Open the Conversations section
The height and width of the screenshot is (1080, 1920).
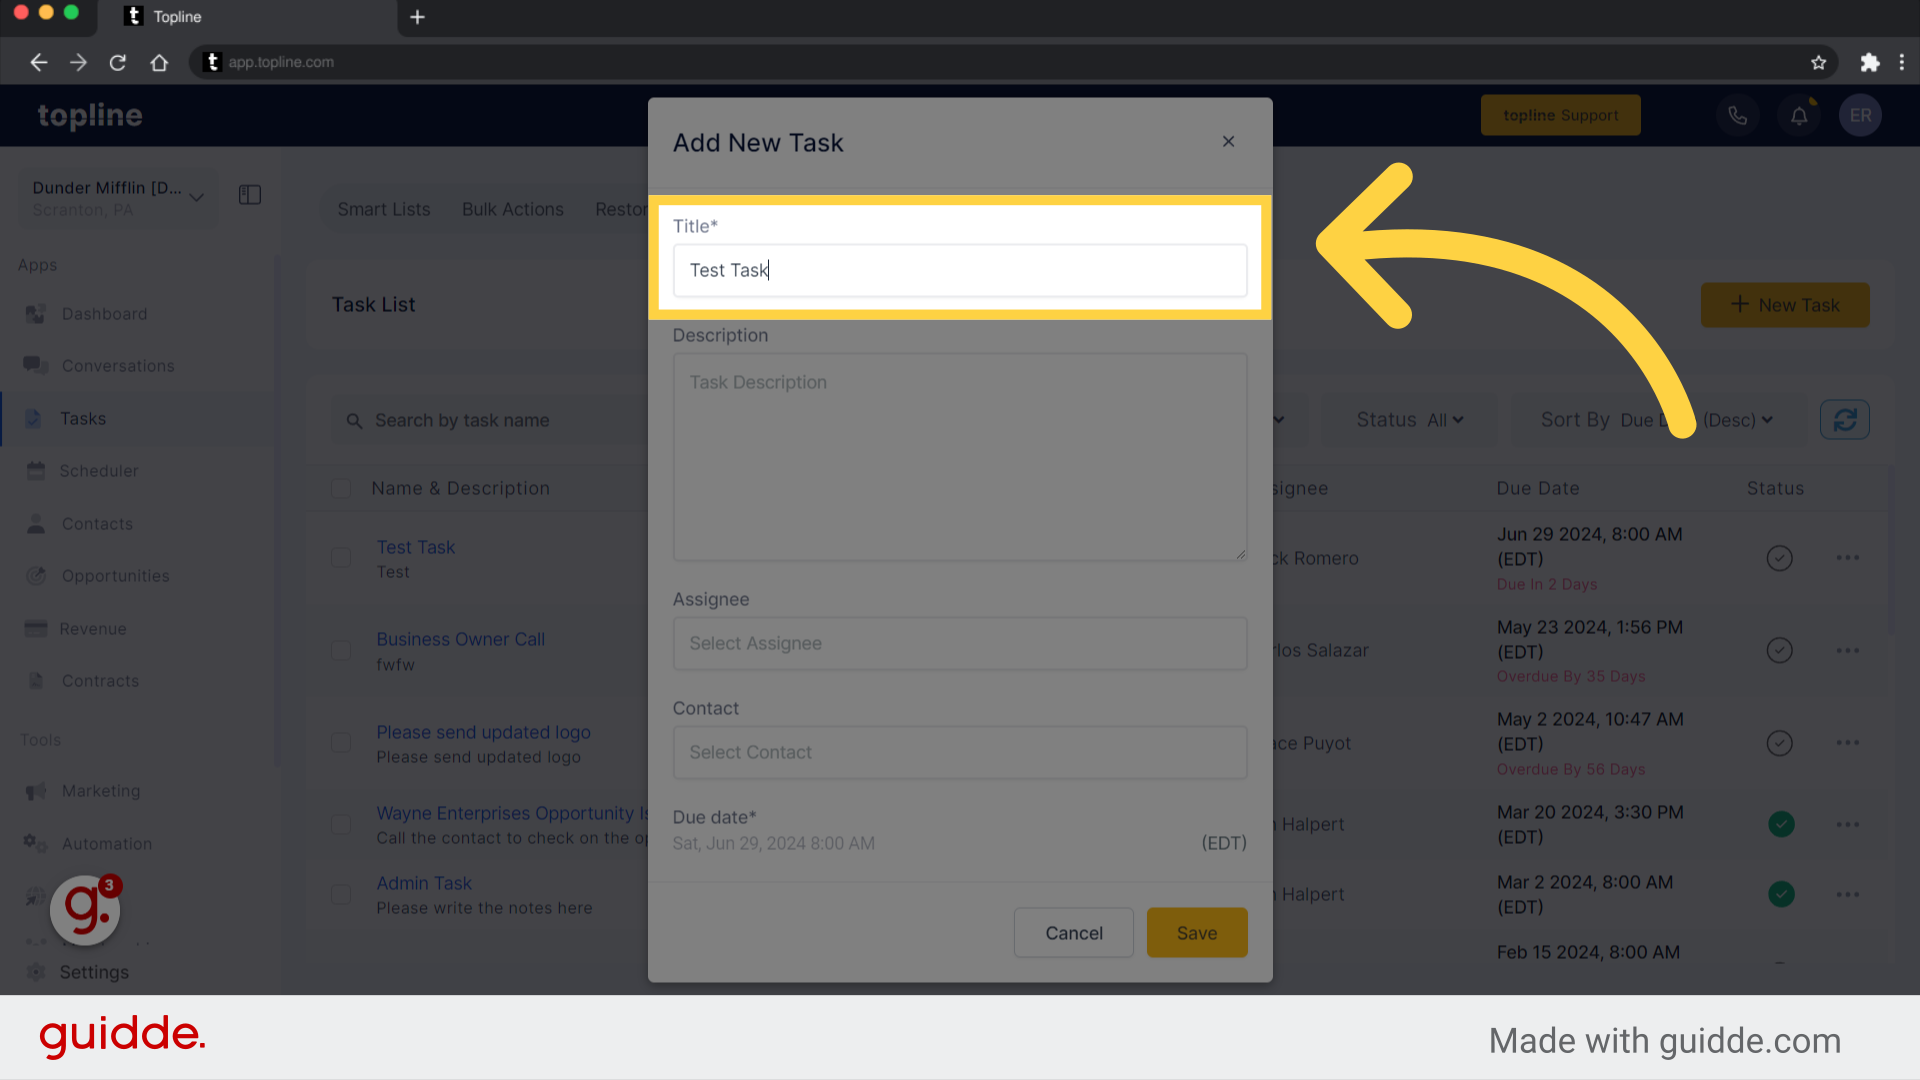[x=119, y=365]
